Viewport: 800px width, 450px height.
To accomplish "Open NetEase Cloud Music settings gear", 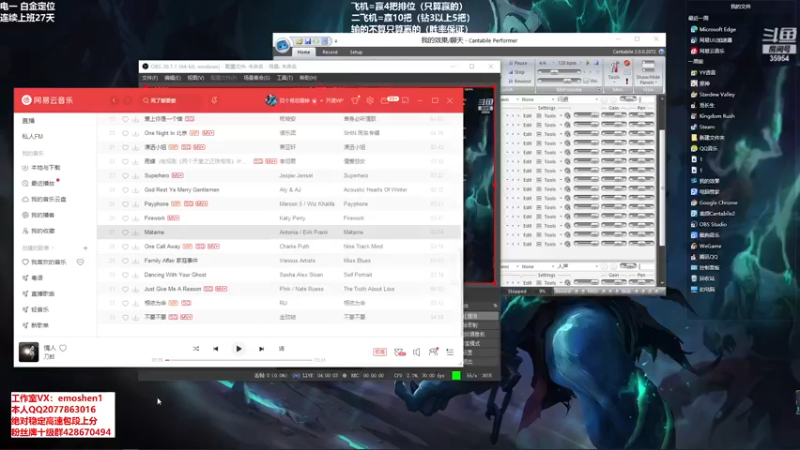I will (370, 101).
